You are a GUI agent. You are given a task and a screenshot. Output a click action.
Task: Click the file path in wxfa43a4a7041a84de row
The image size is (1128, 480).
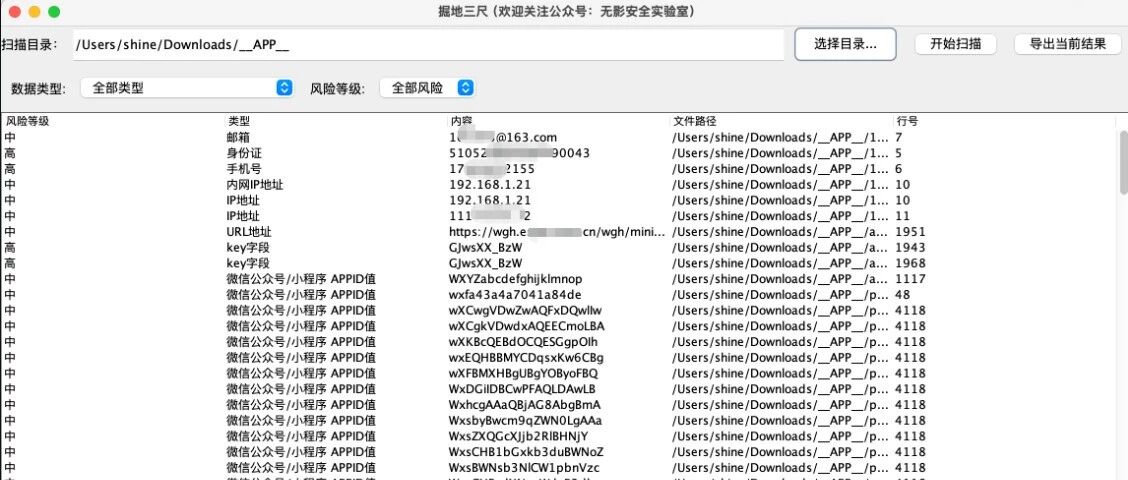[x=781, y=295]
